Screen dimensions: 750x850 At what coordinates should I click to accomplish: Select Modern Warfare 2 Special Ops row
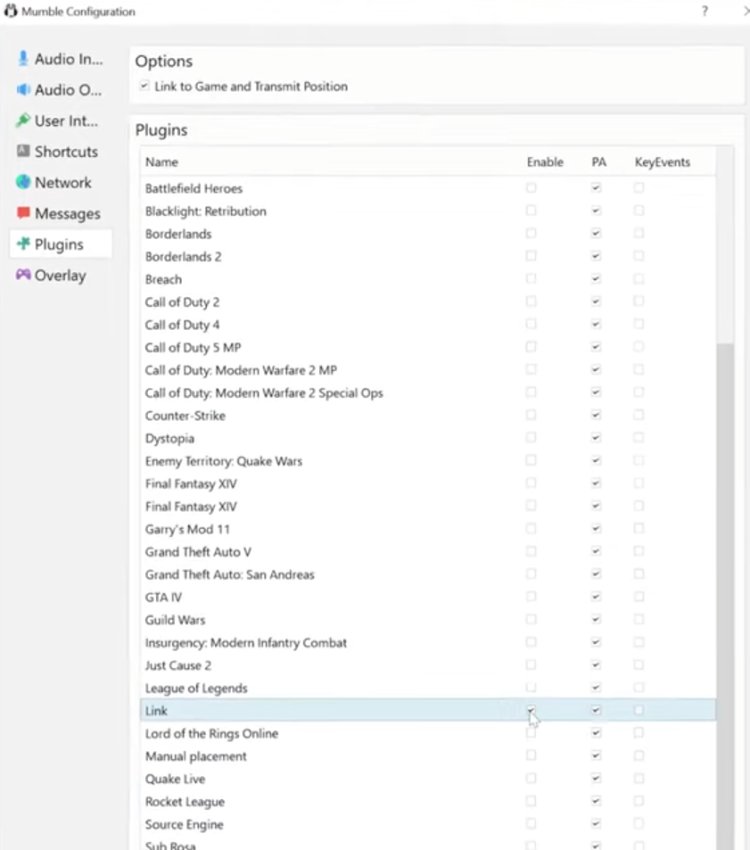[x=428, y=393]
